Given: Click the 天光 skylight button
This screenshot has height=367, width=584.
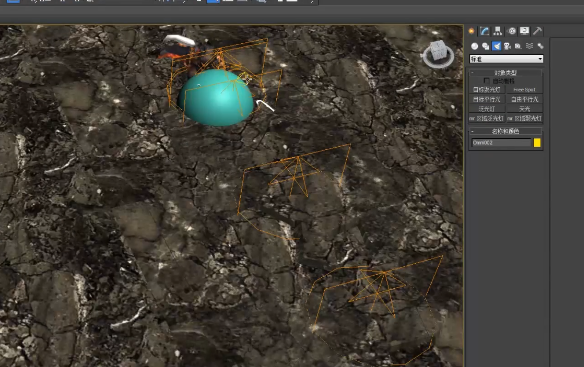Looking at the screenshot, I should (524, 109).
